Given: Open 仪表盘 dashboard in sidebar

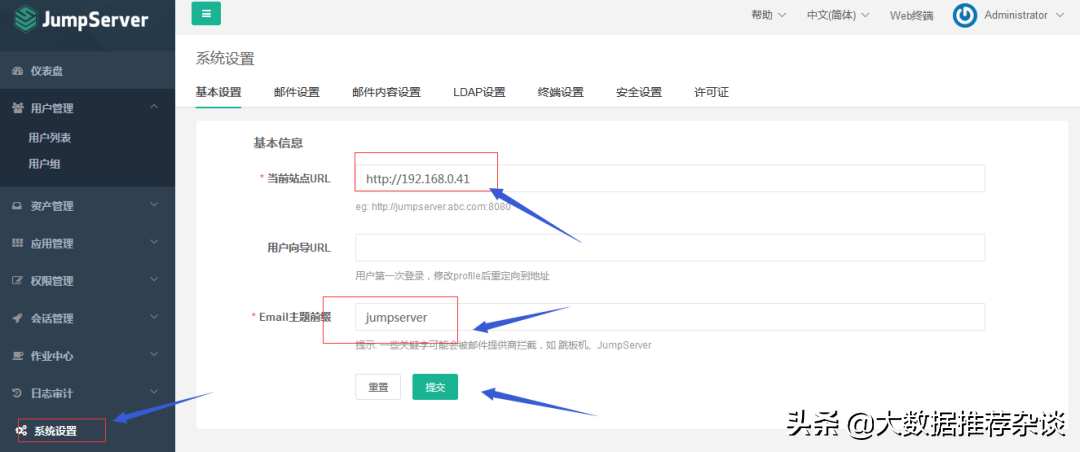Looking at the screenshot, I should 47,71.
